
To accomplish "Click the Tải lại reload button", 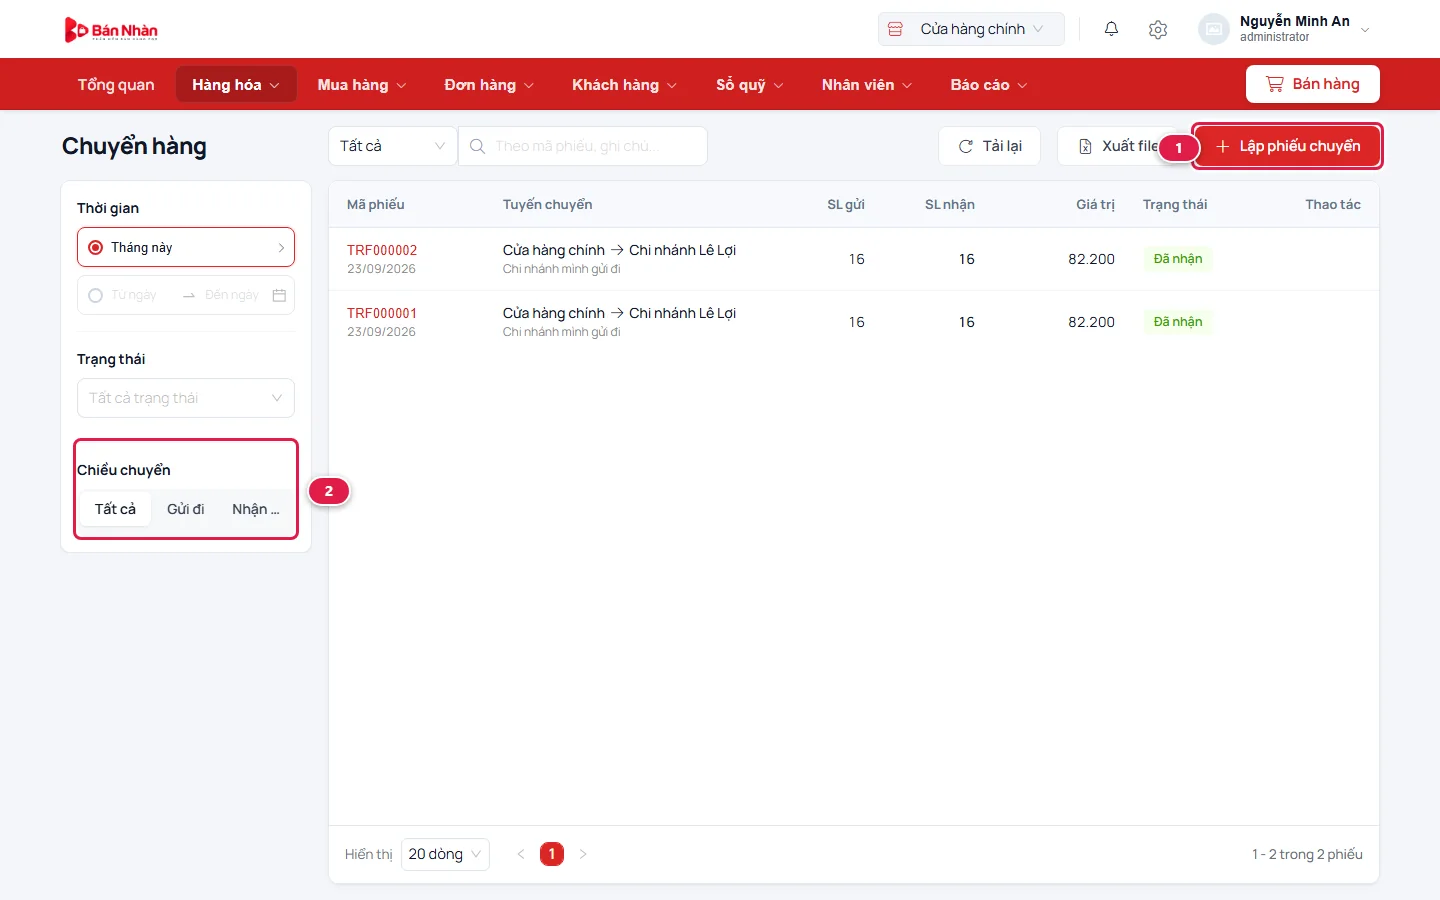I will 990,146.
